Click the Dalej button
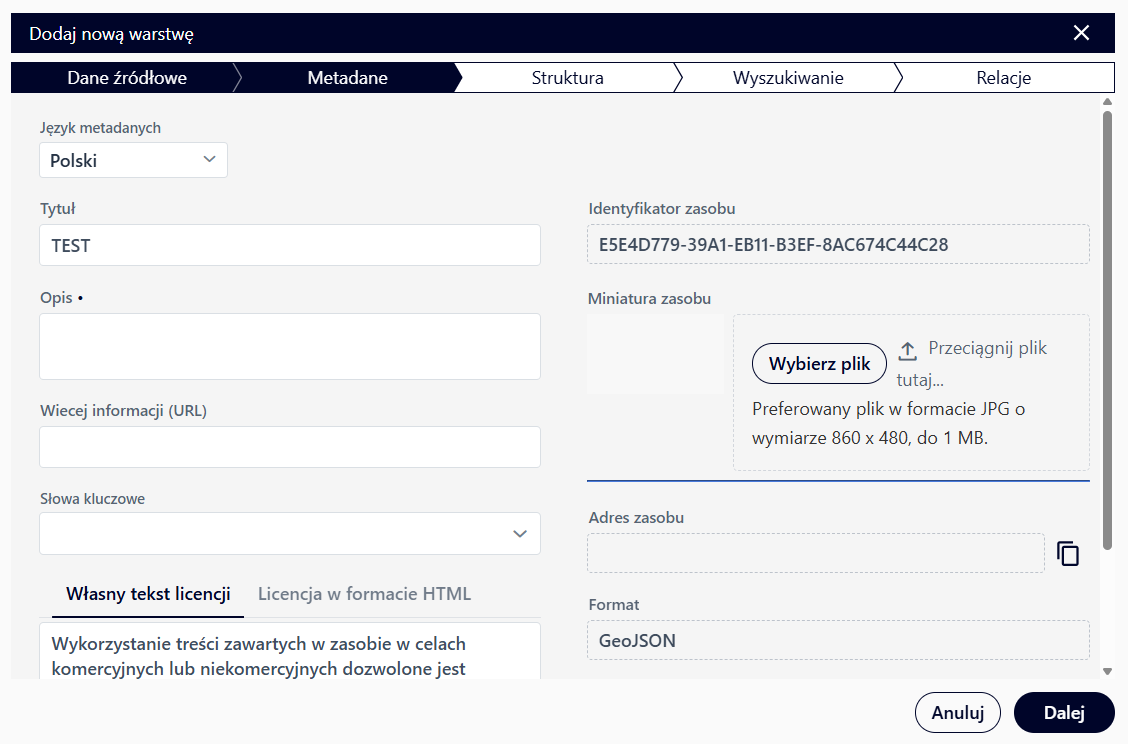This screenshot has height=744, width=1128. pos(1064,713)
